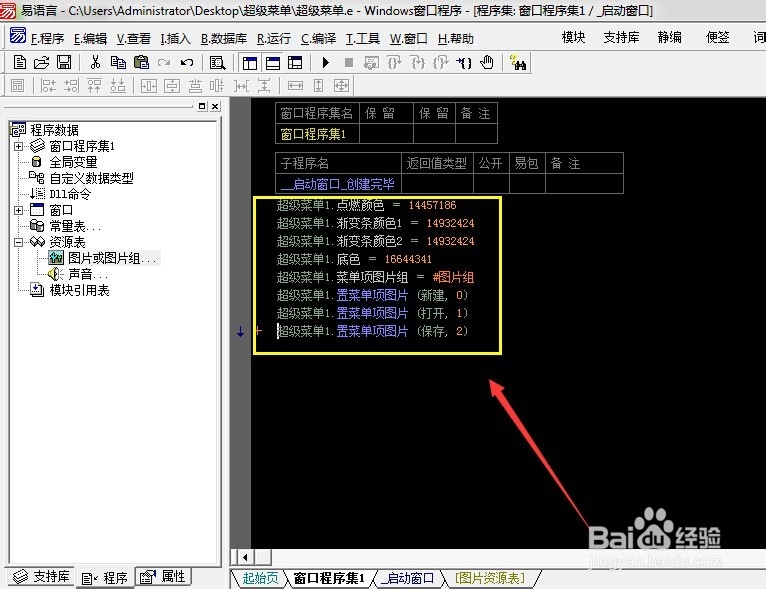Switch to the 属性 panel tab

tap(163, 577)
